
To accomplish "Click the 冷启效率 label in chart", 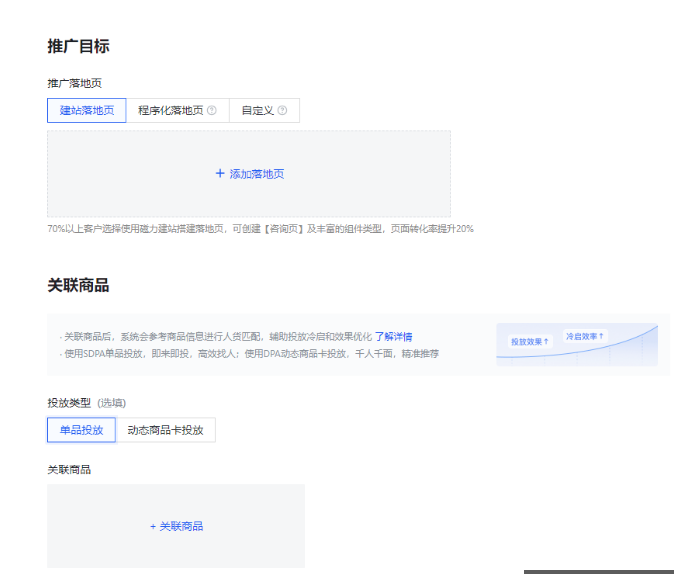I will pyautogui.click(x=585, y=336).
